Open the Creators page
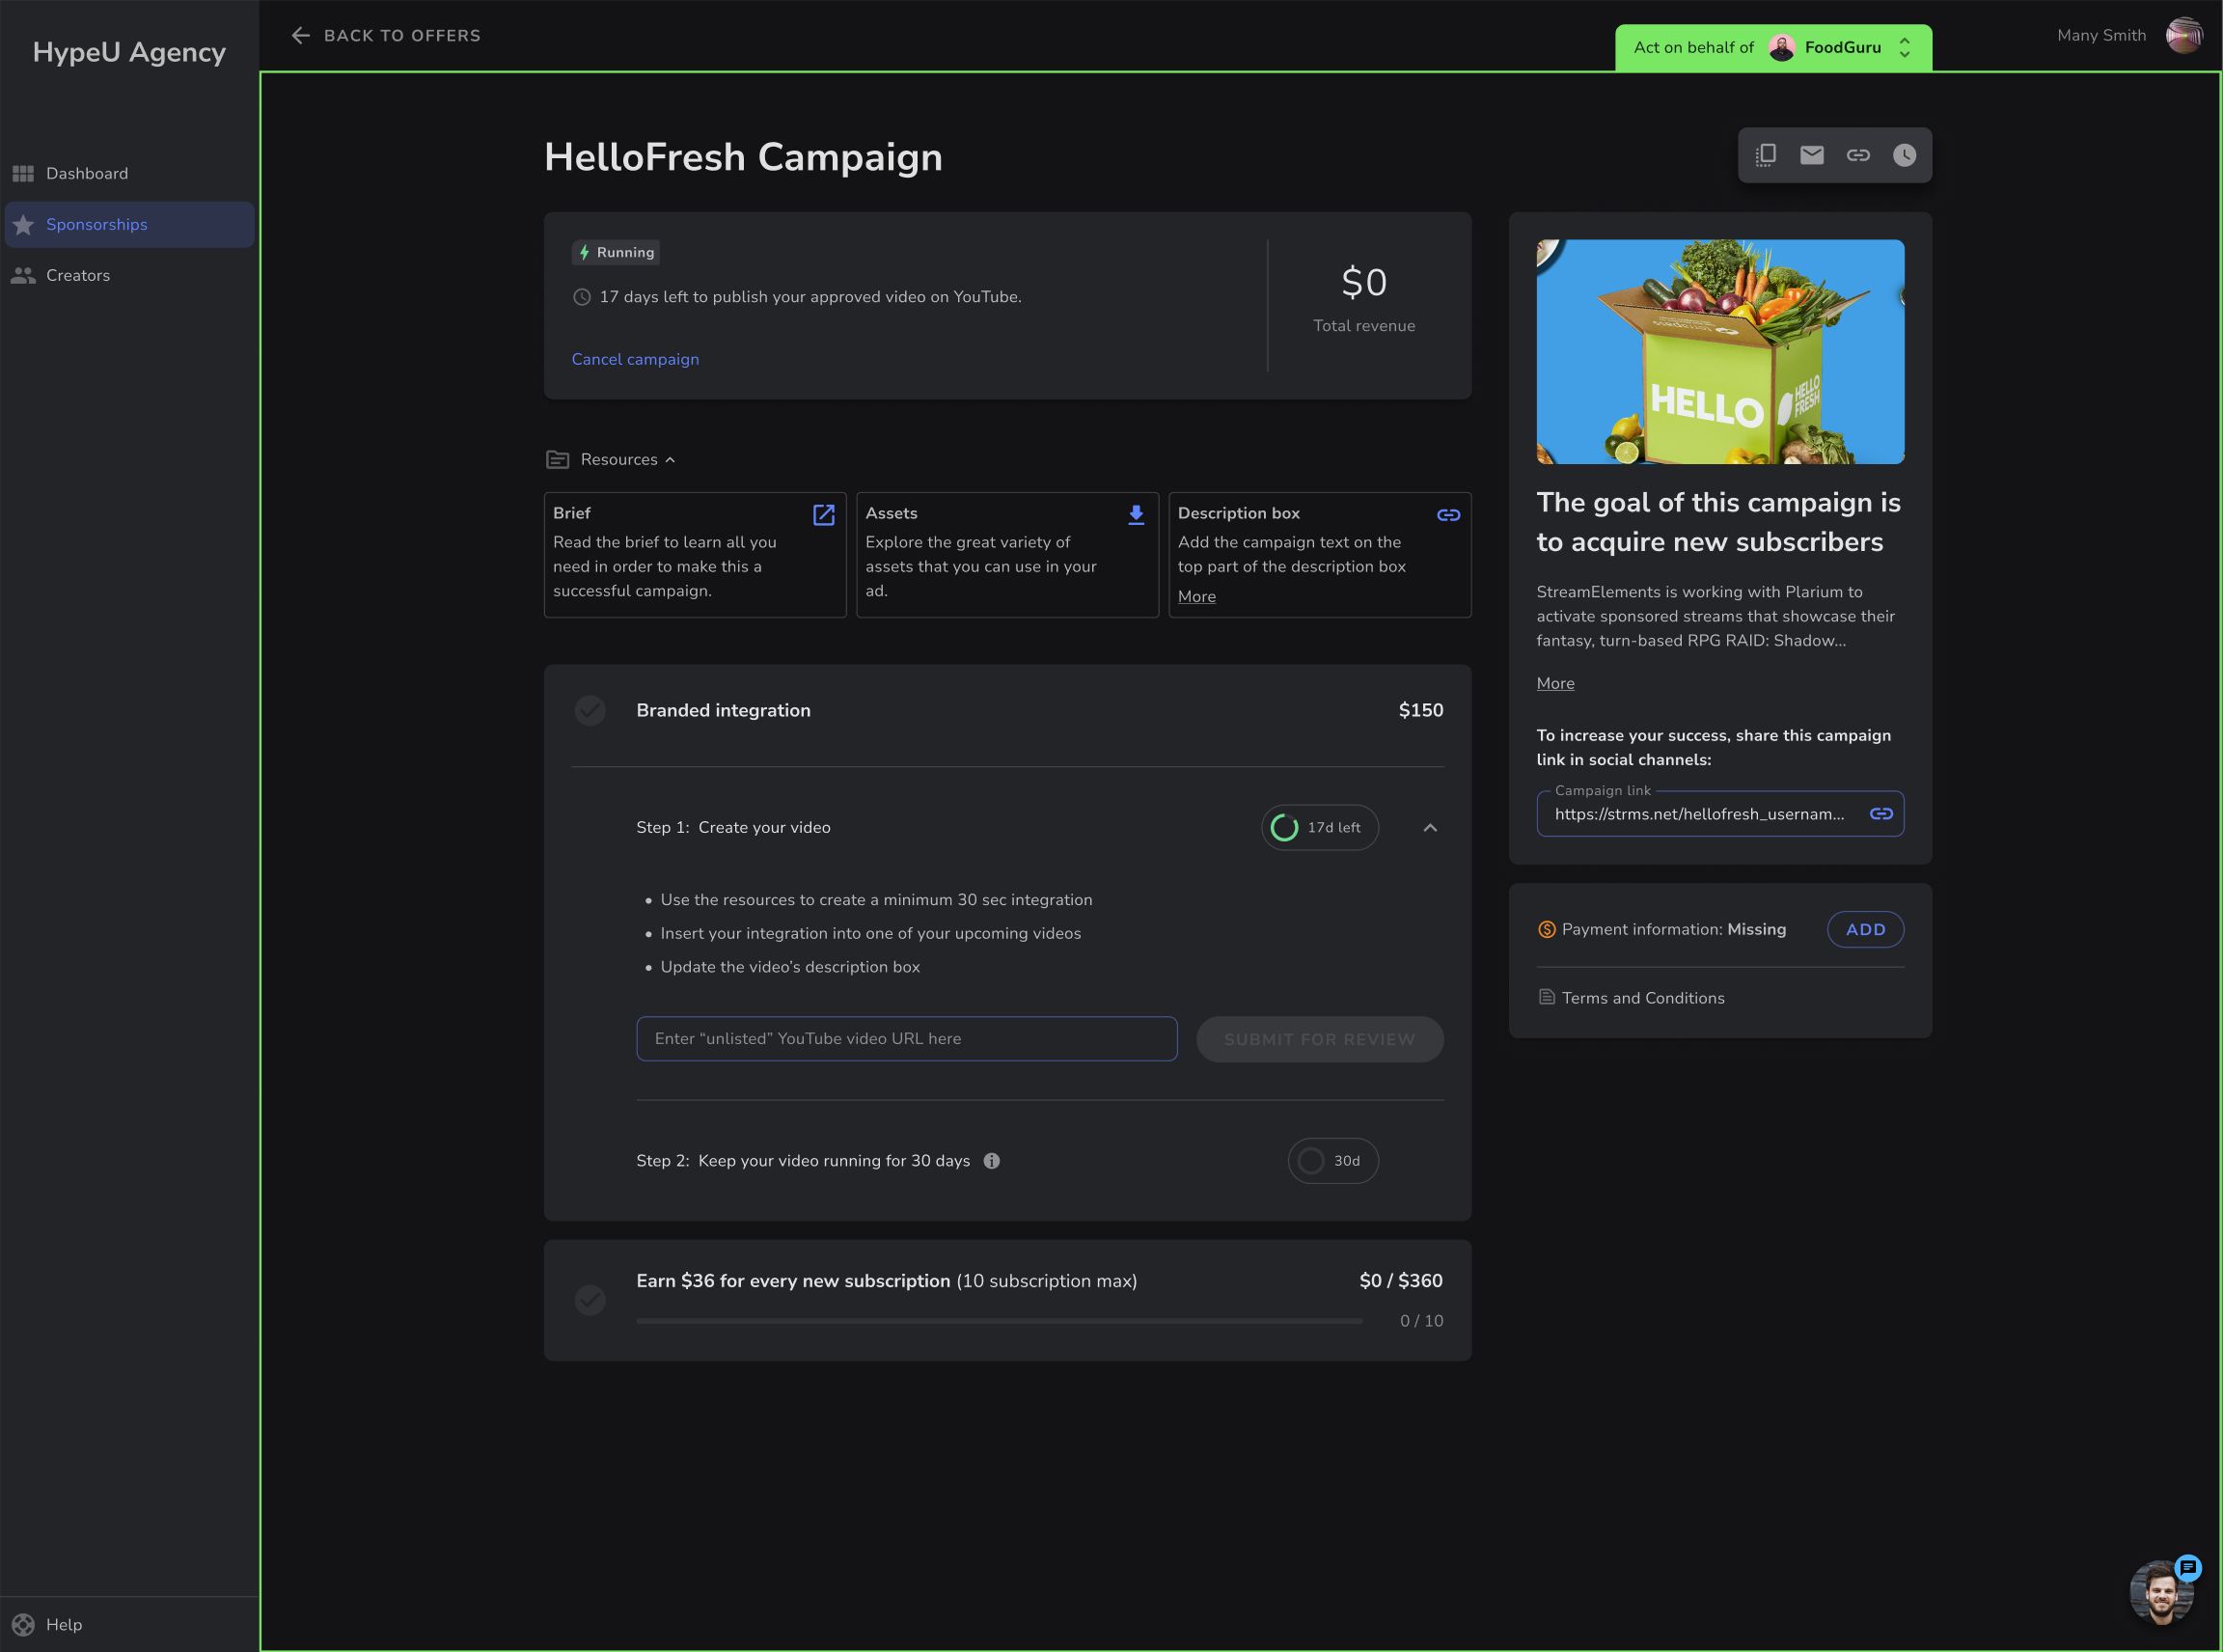This screenshot has height=1652, width=2223. 78,275
